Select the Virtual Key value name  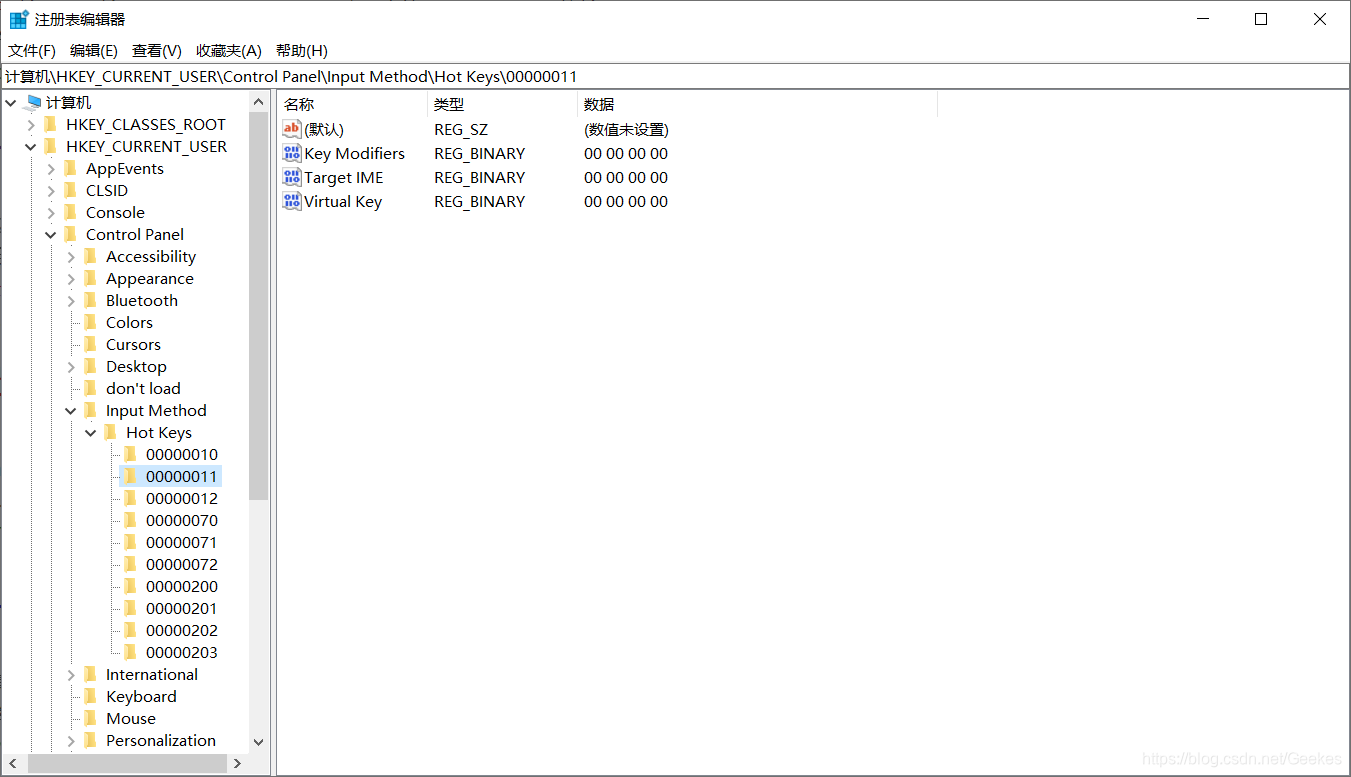click(343, 201)
